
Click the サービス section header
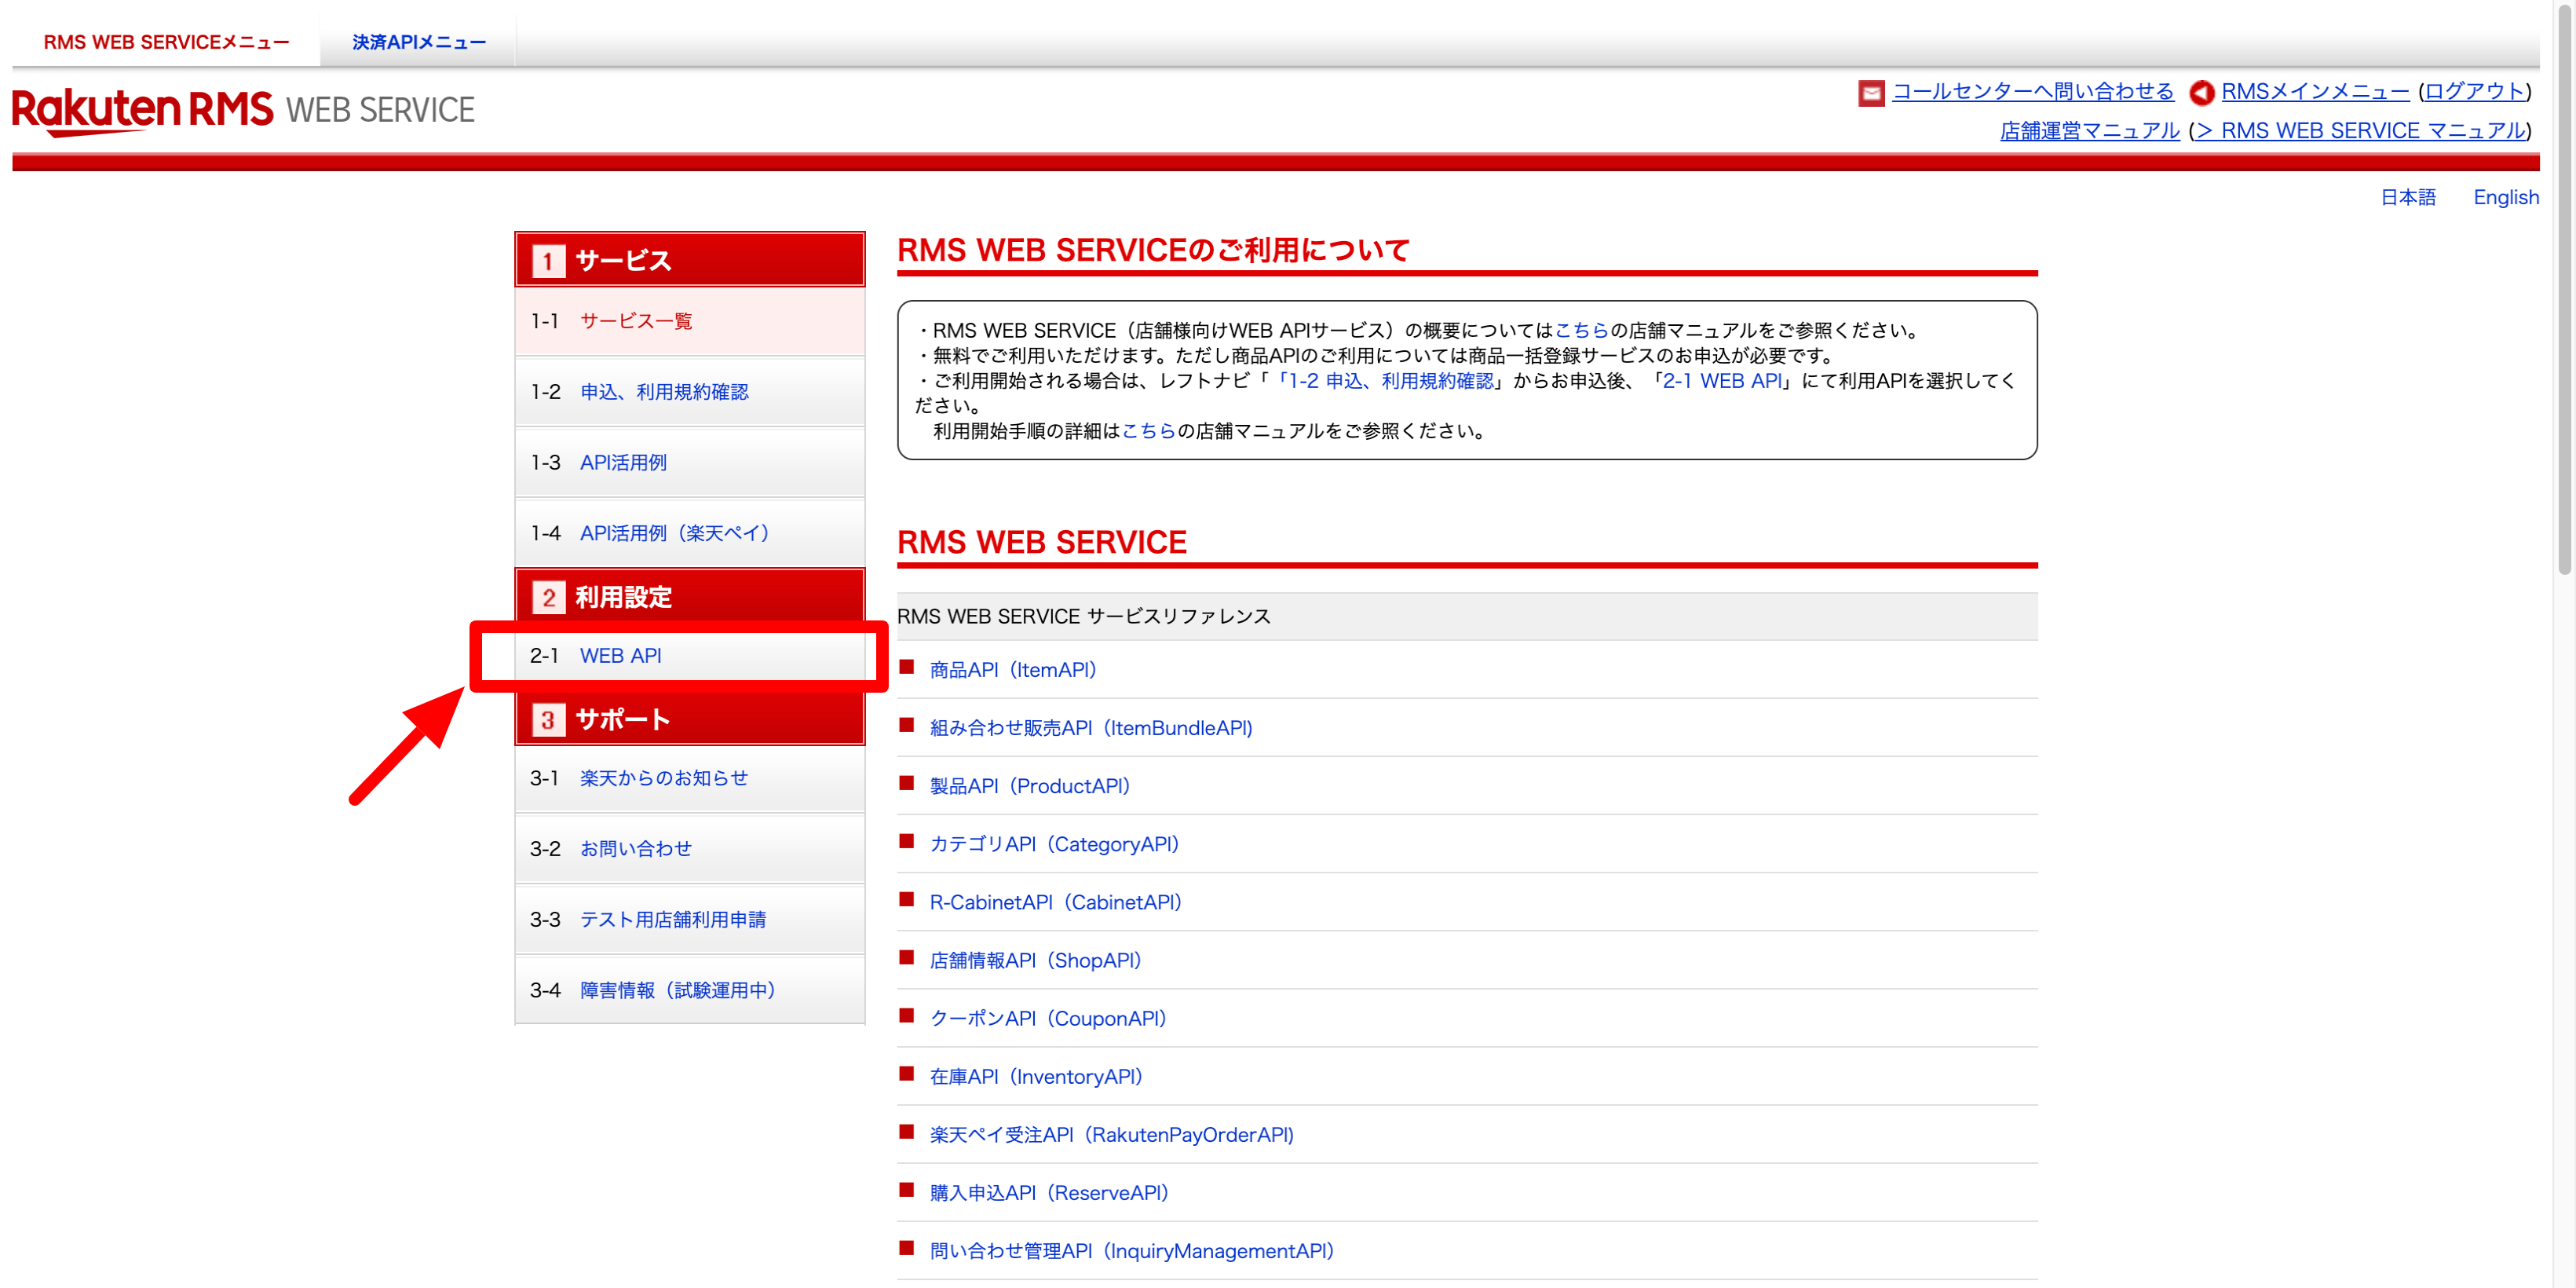click(x=689, y=260)
